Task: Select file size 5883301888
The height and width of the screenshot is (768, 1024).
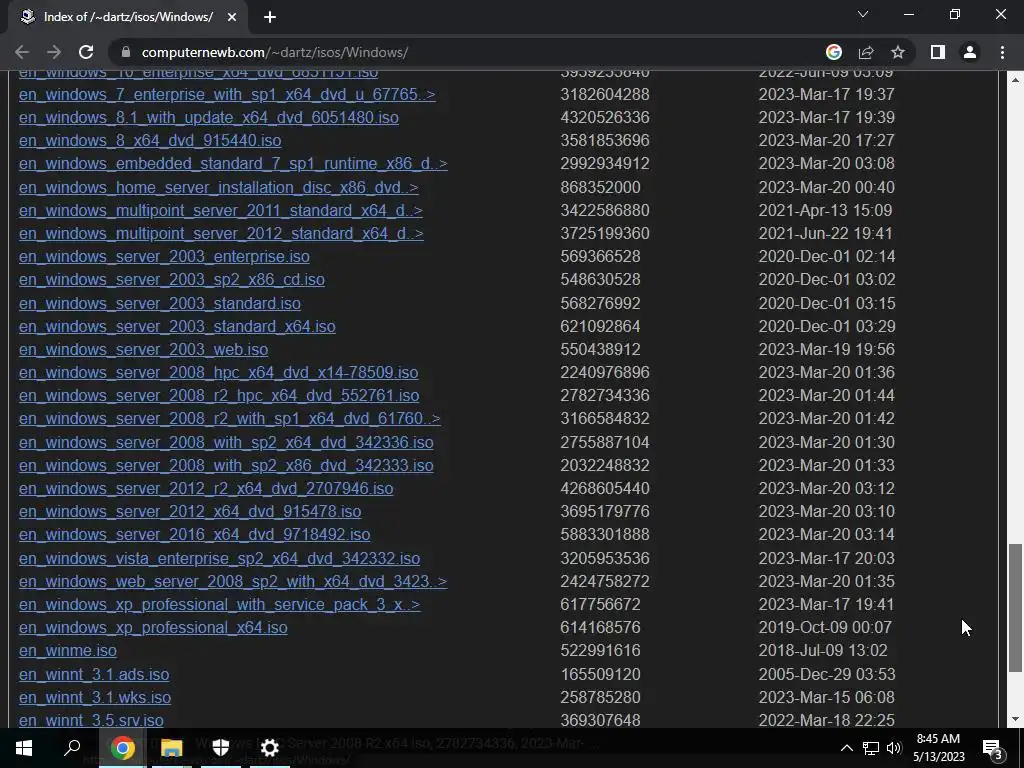Action: [605, 535]
